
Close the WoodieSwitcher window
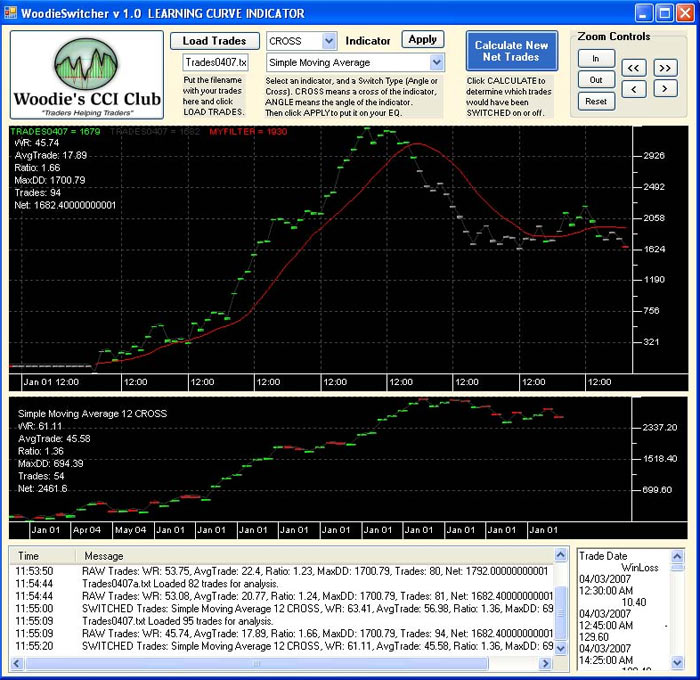[x=685, y=13]
